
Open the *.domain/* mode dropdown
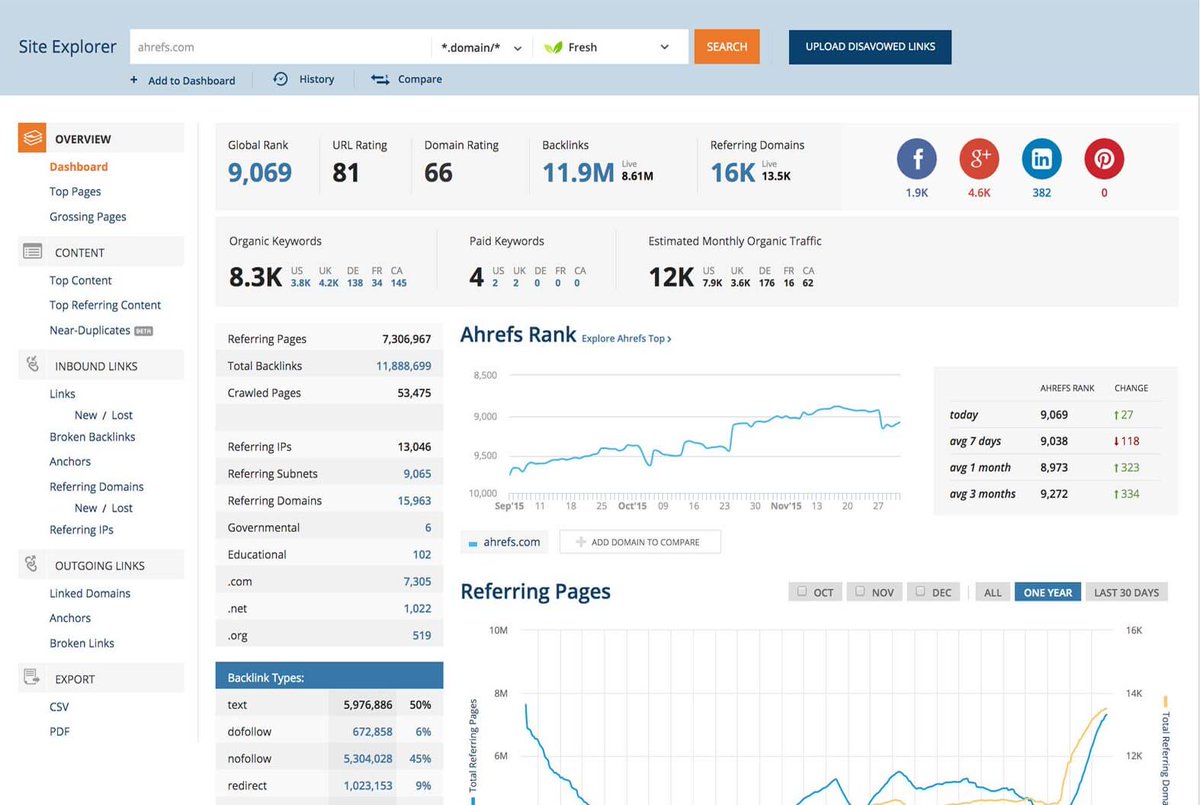click(482, 47)
